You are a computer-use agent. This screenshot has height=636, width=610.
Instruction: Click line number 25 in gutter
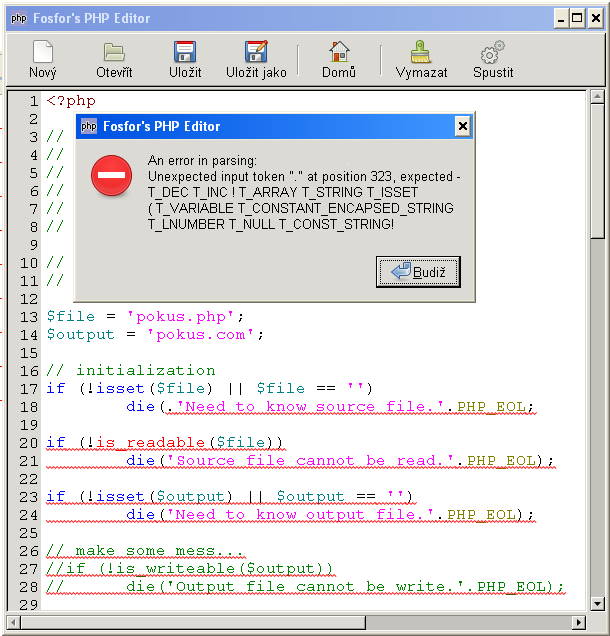29,533
